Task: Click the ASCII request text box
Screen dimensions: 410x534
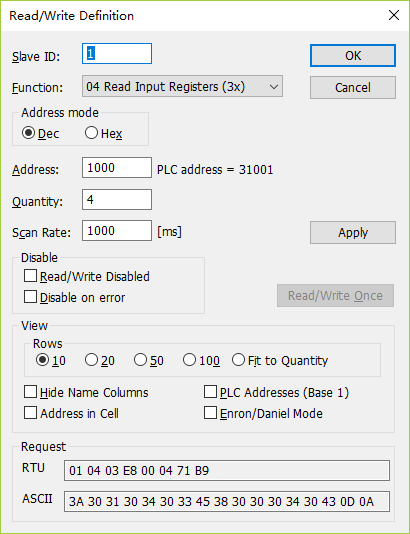Action: pos(227,501)
